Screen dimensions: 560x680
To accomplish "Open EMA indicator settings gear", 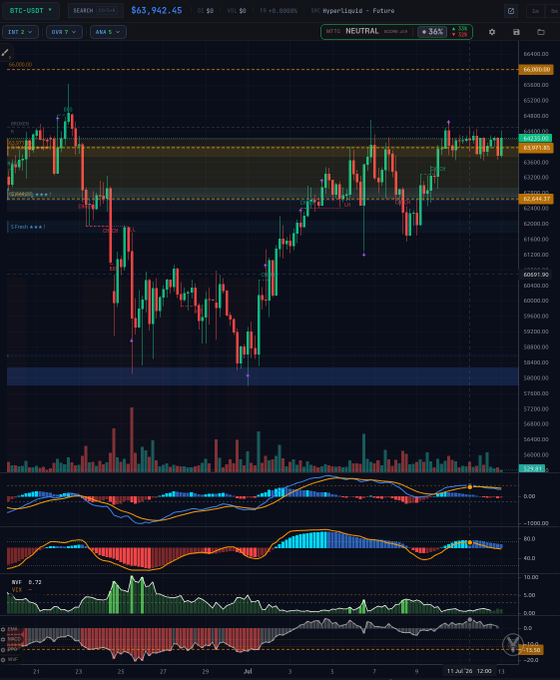I will coord(3,629).
